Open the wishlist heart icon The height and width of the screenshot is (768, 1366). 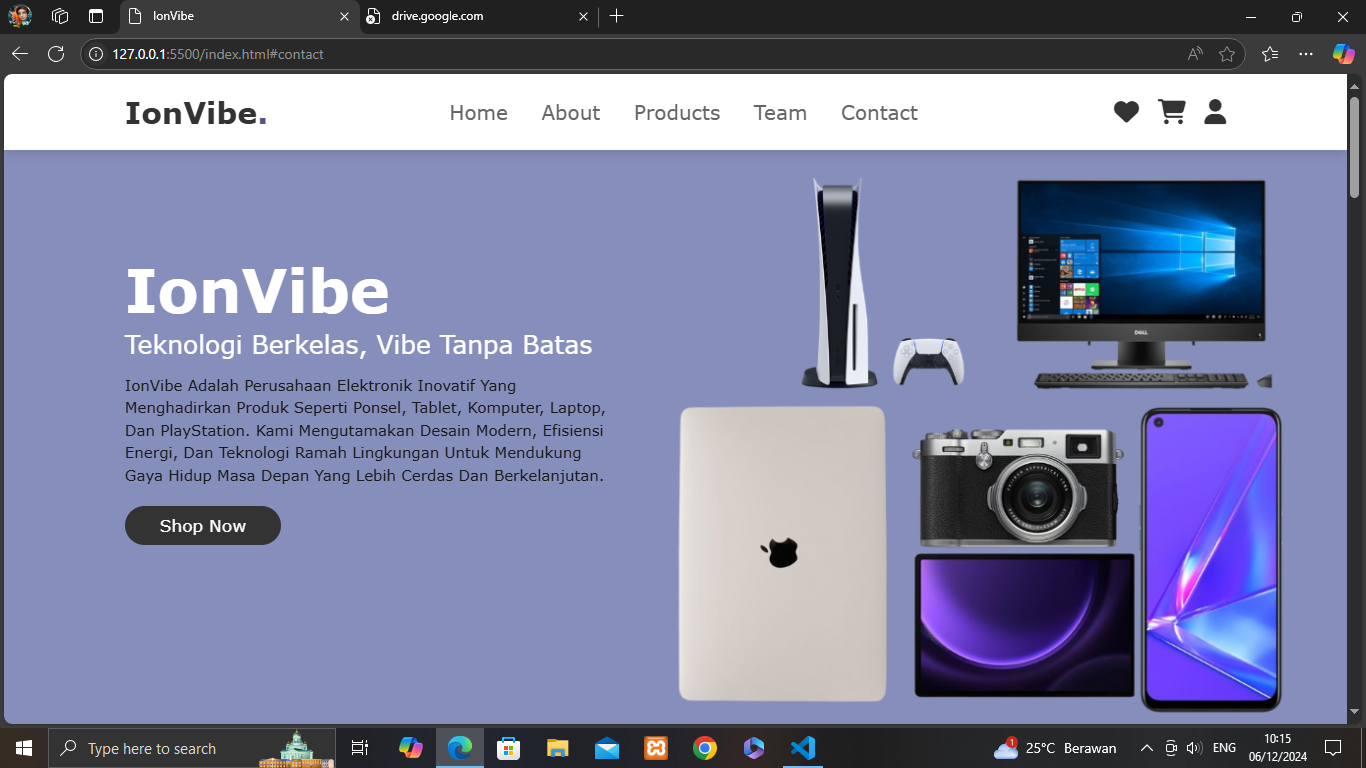pos(1126,113)
